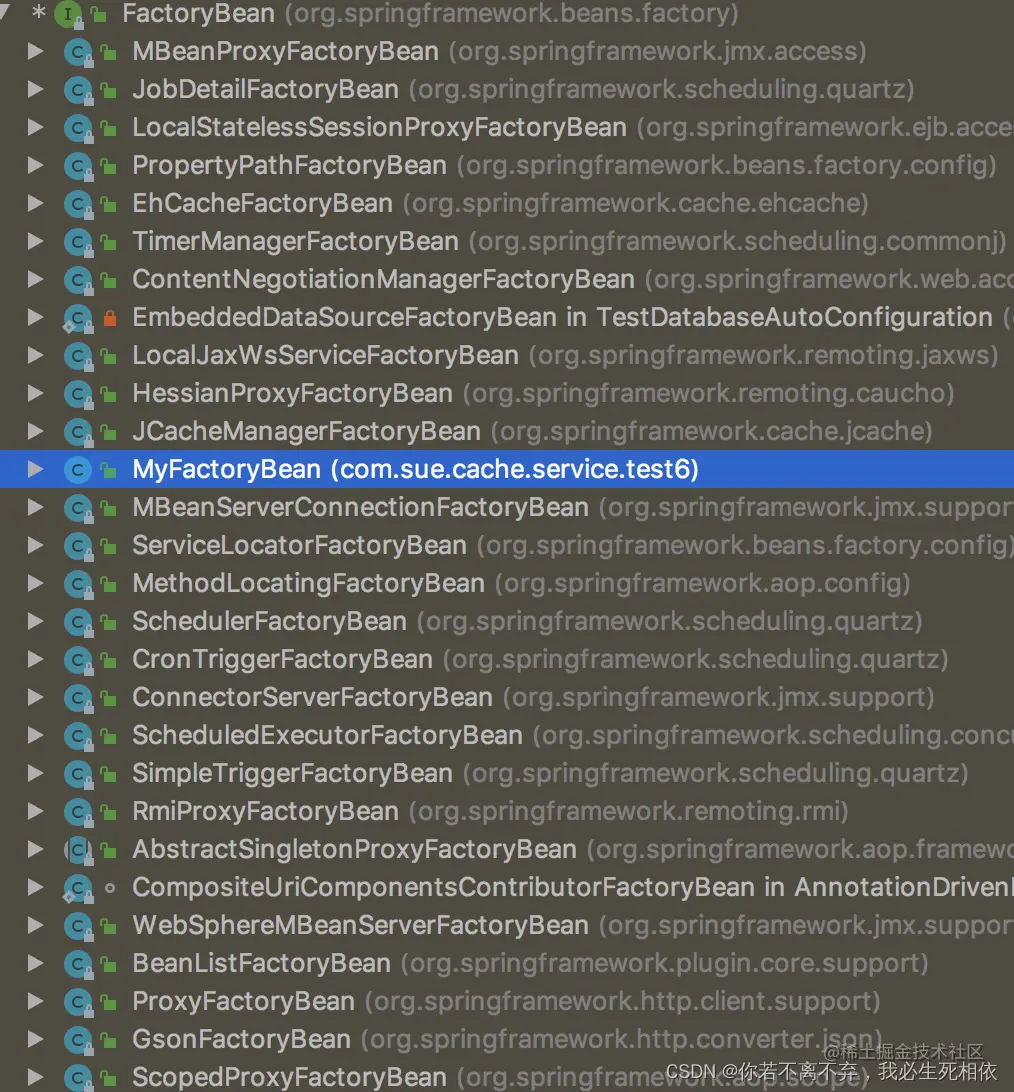Select EhCacheFactoryBean row
This screenshot has height=1092, width=1014.
[x=507, y=203]
